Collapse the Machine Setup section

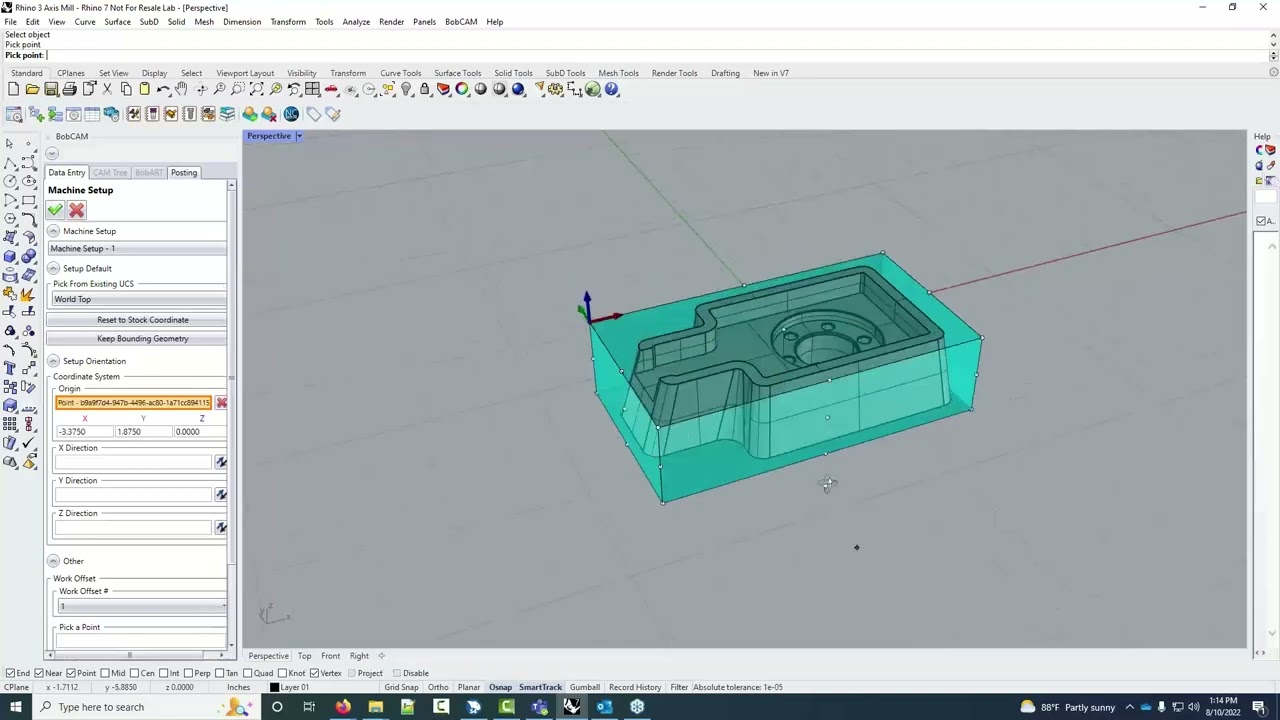[x=54, y=231]
